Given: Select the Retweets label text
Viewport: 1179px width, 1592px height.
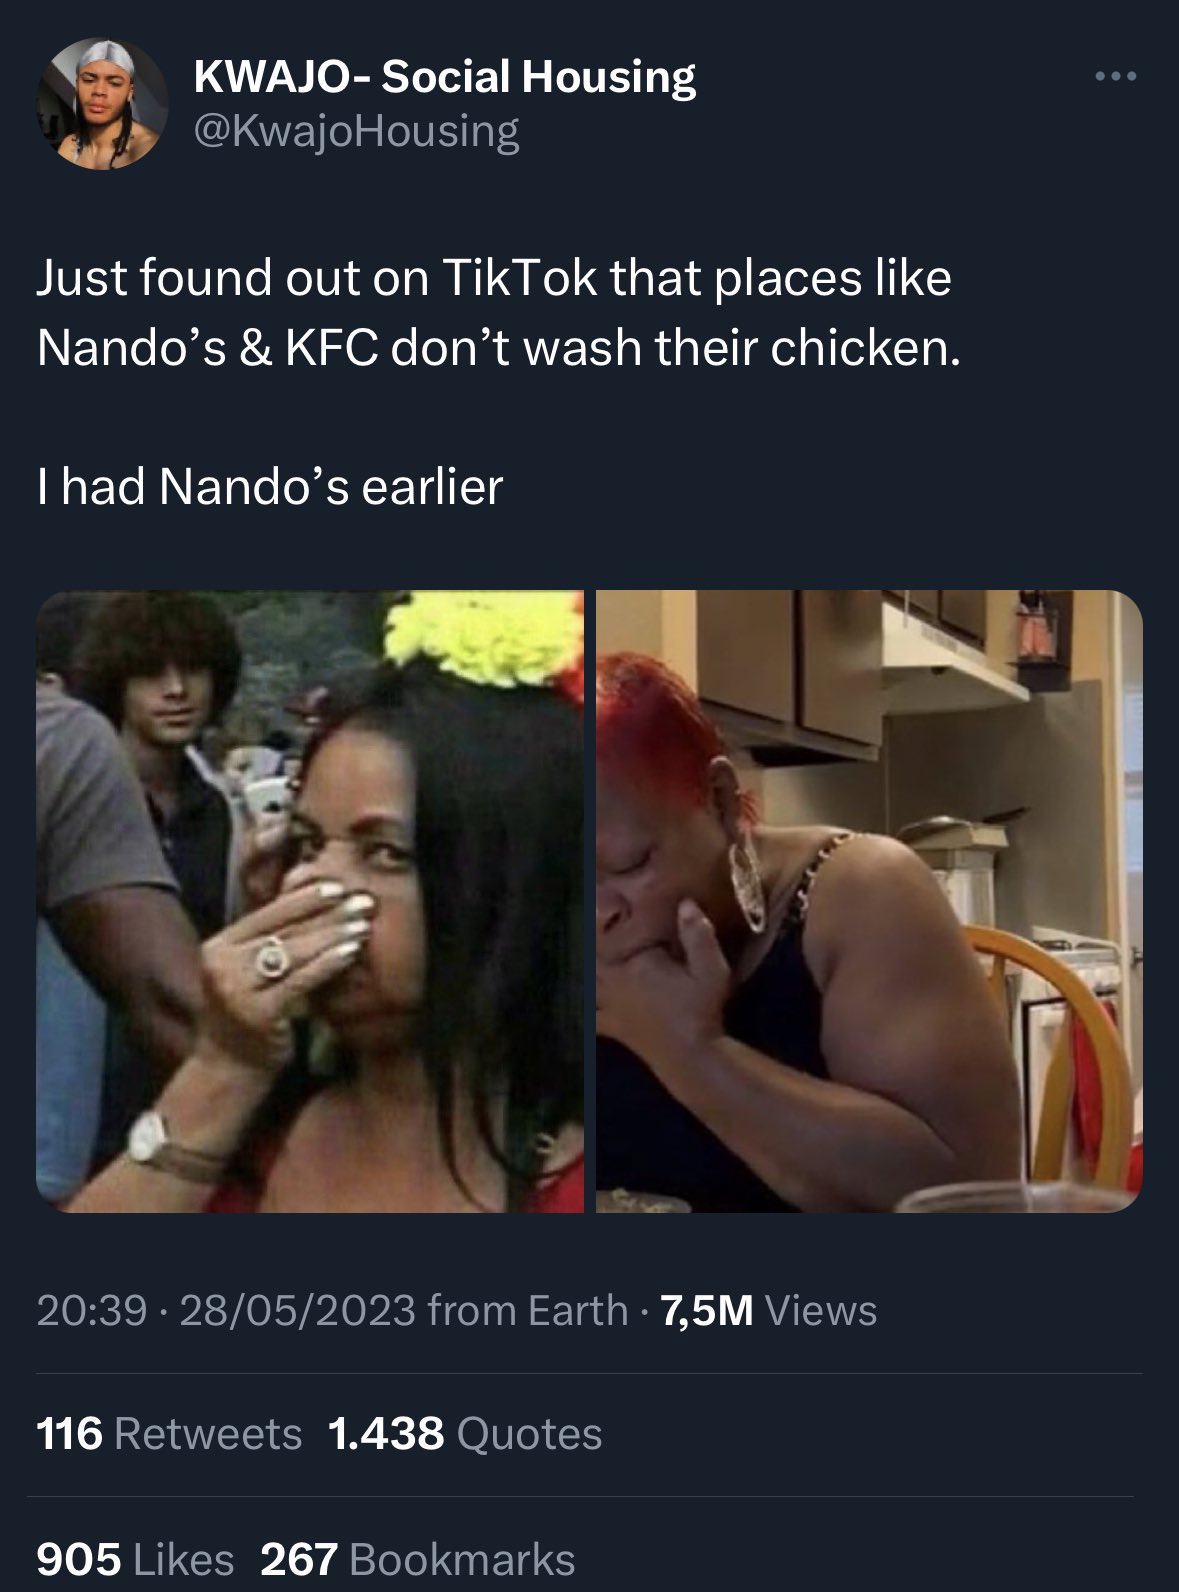Looking at the screenshot, I should pos(208,1434).
